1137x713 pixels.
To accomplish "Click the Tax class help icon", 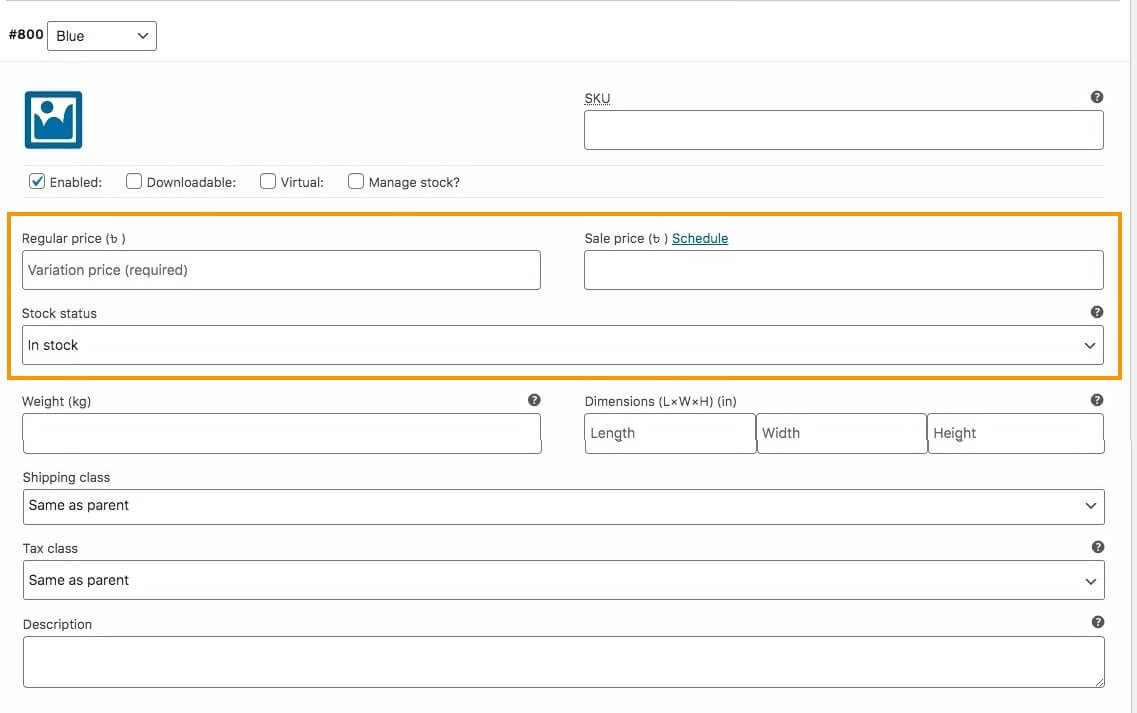I will tap(1097, 547).
